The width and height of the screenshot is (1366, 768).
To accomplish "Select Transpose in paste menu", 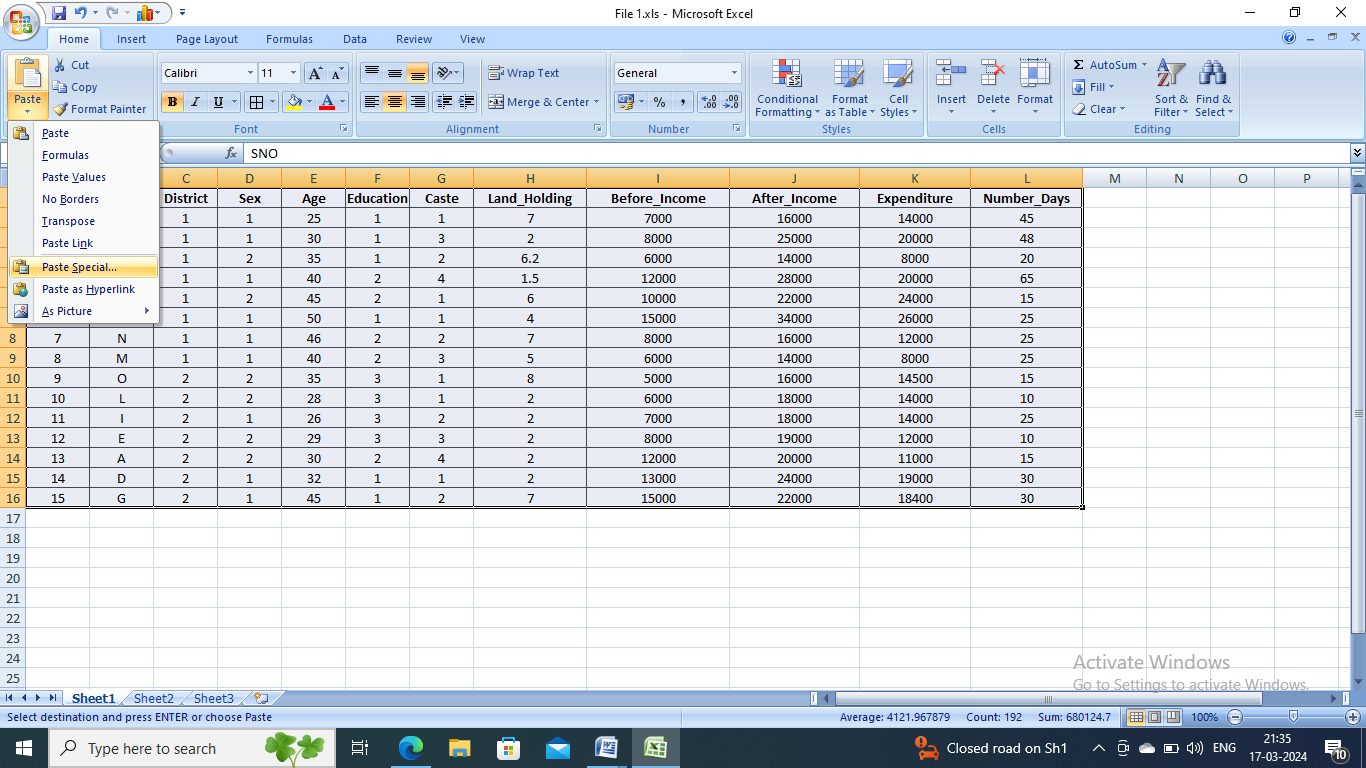I will pos(84,221).
